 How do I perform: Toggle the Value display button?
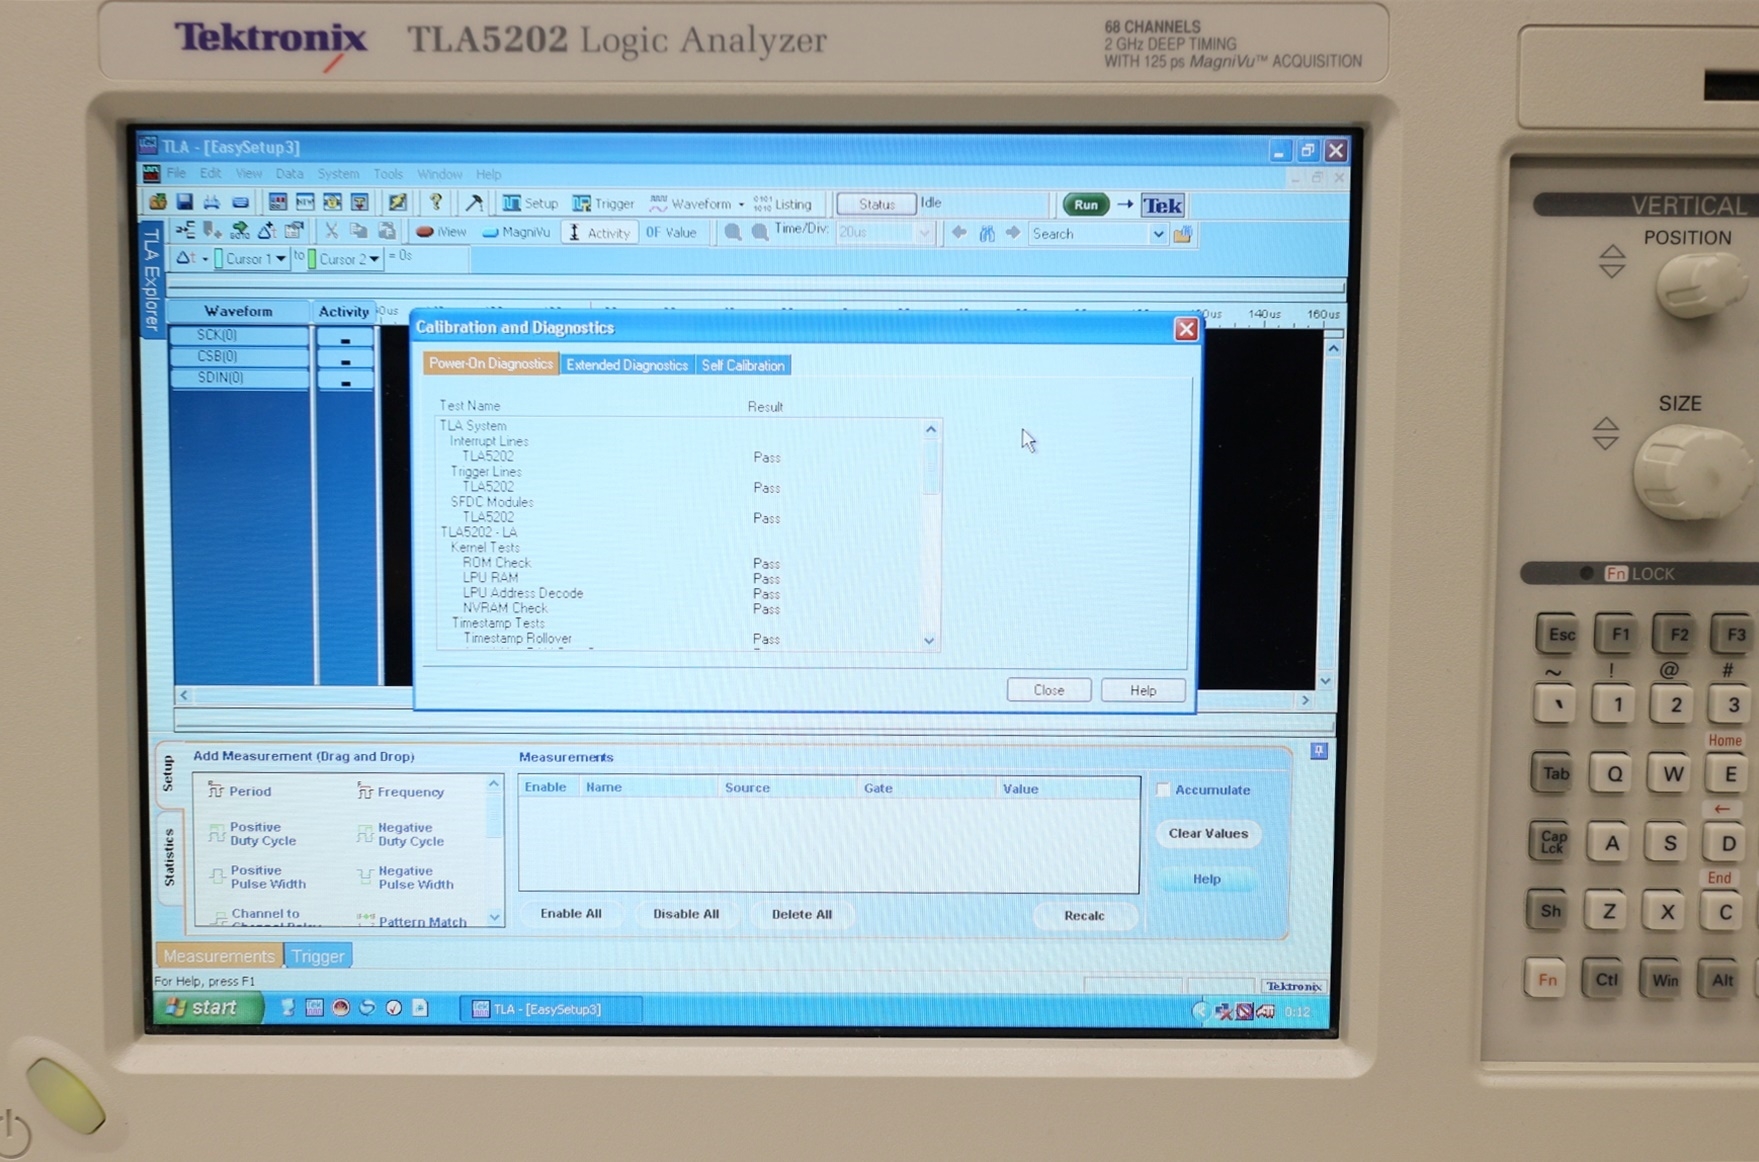pyautogui.click(x=671, y=232)
